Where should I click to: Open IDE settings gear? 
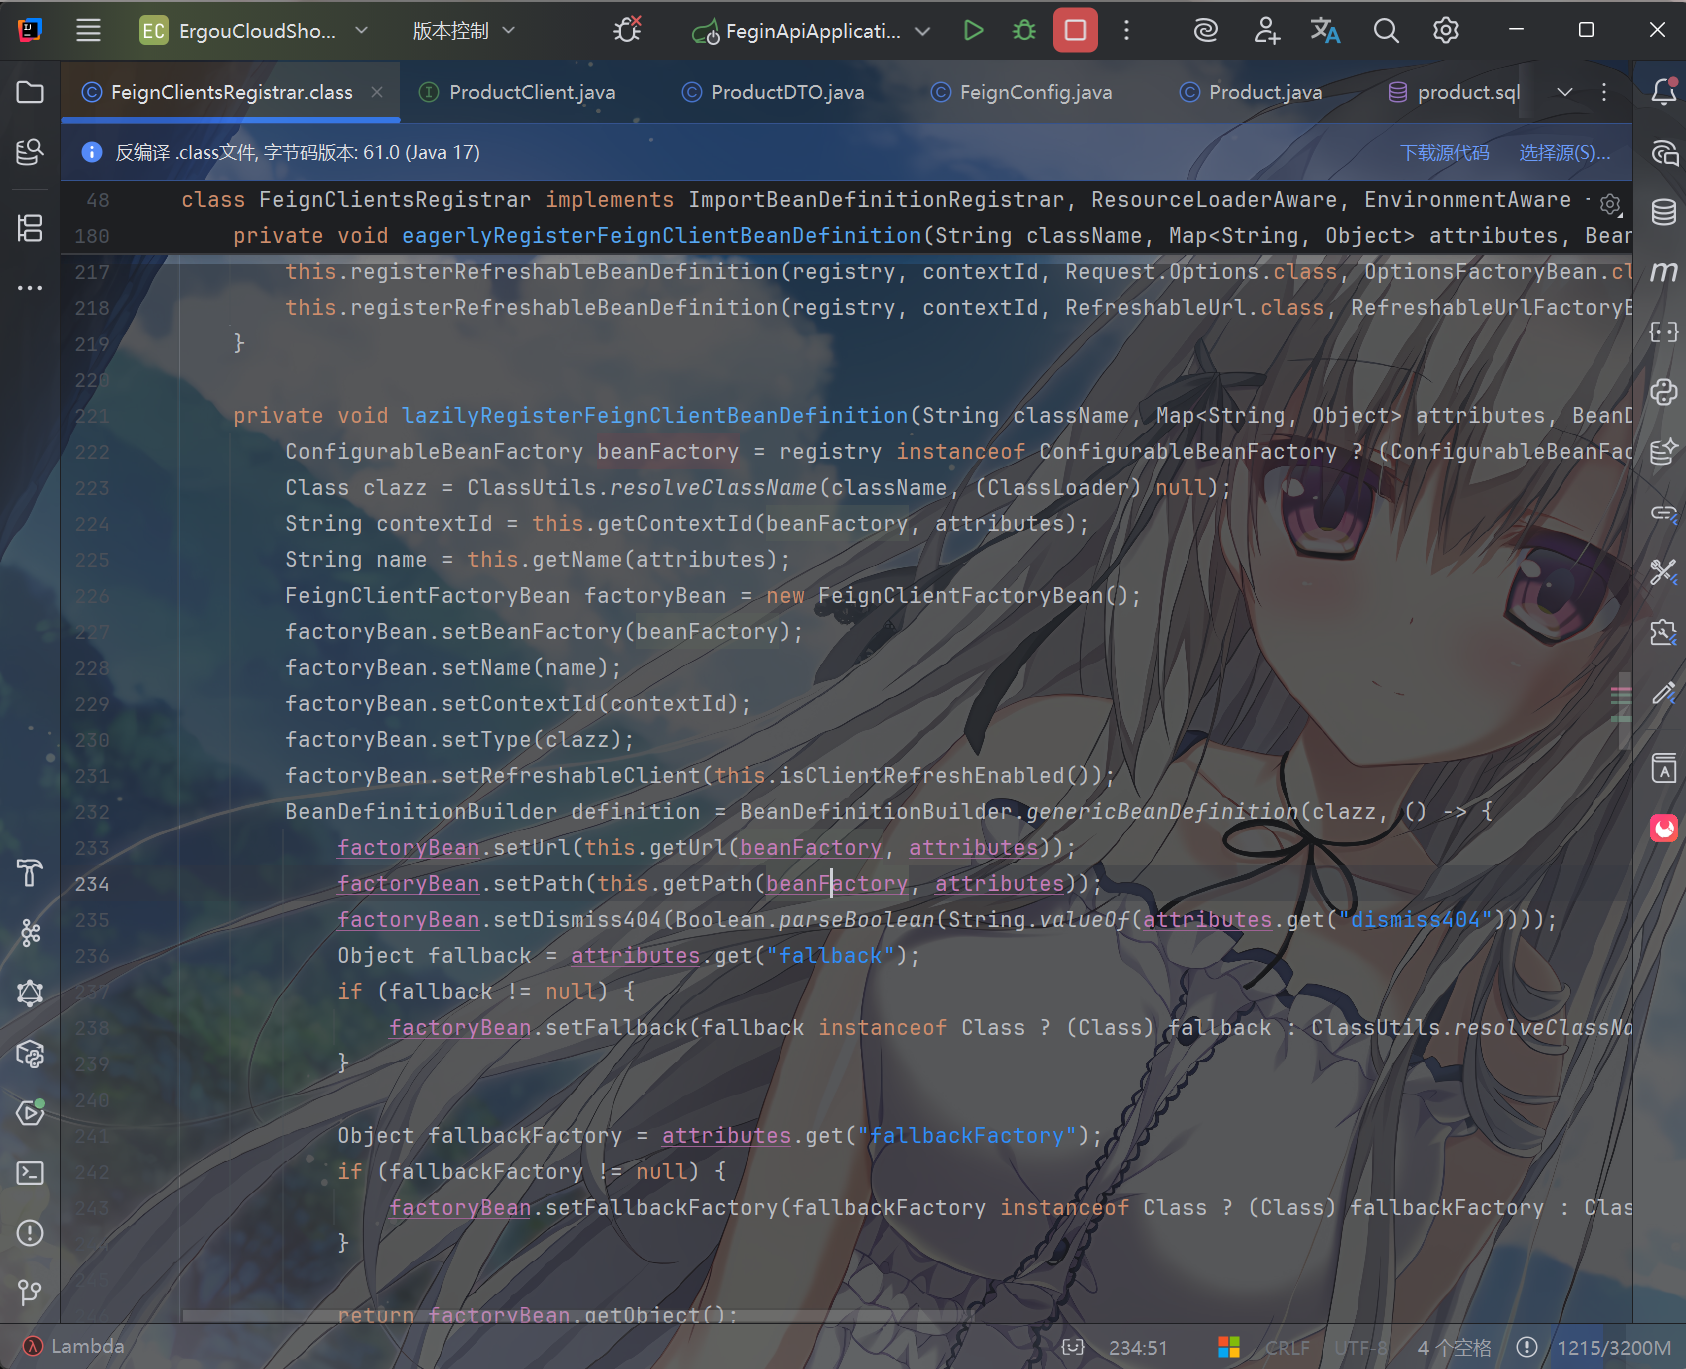pyautogui.click(x=1445, y=30)
